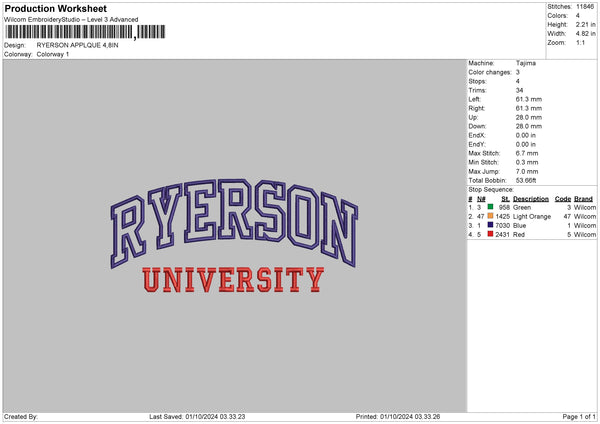Click 'Wilcom EmbroideryStudio – Level 3 Advanced' text
600x424 pixels.
[x=71, y=20]
